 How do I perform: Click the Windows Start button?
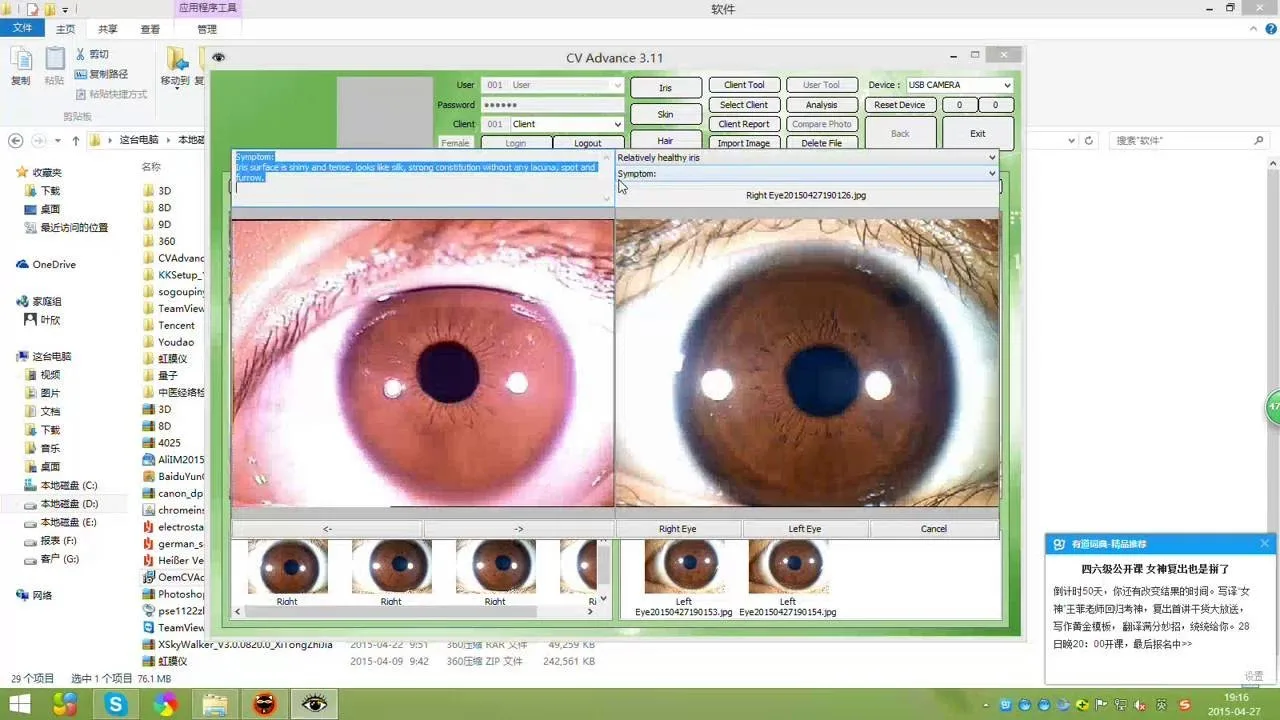pyautogui.click(x=19, y=704)
